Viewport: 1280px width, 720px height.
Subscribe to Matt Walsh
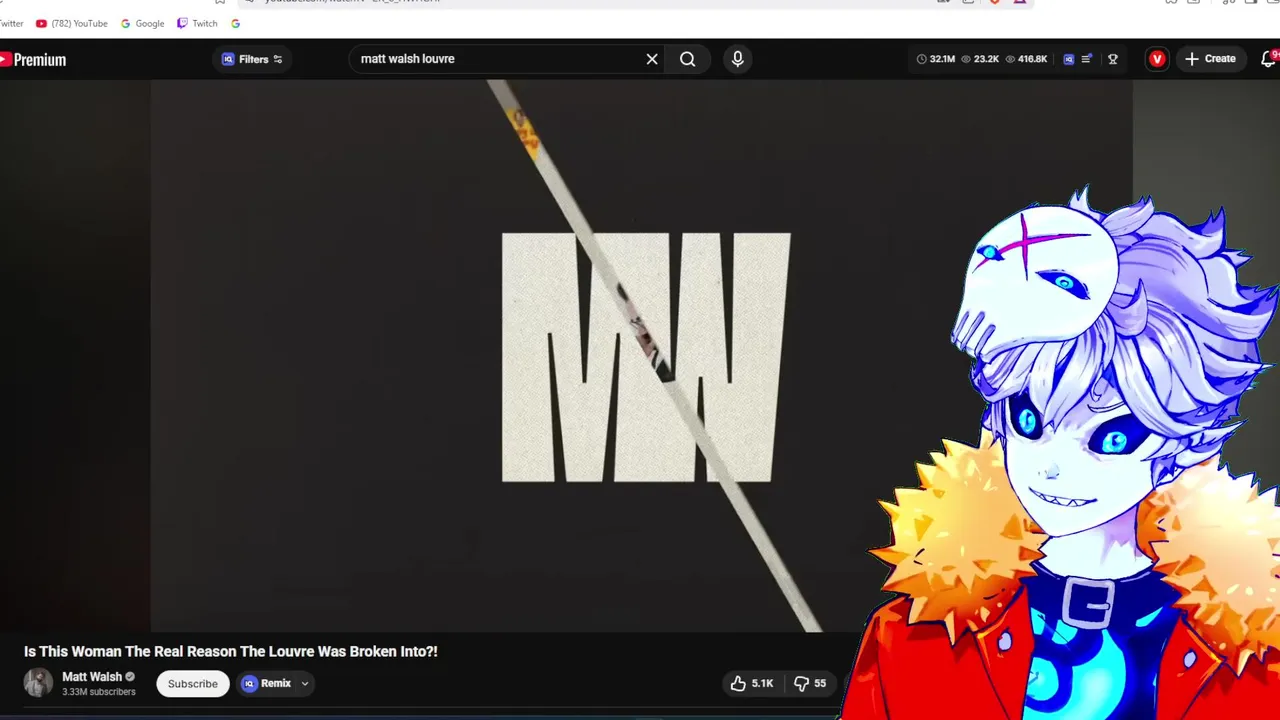point(192,684)
